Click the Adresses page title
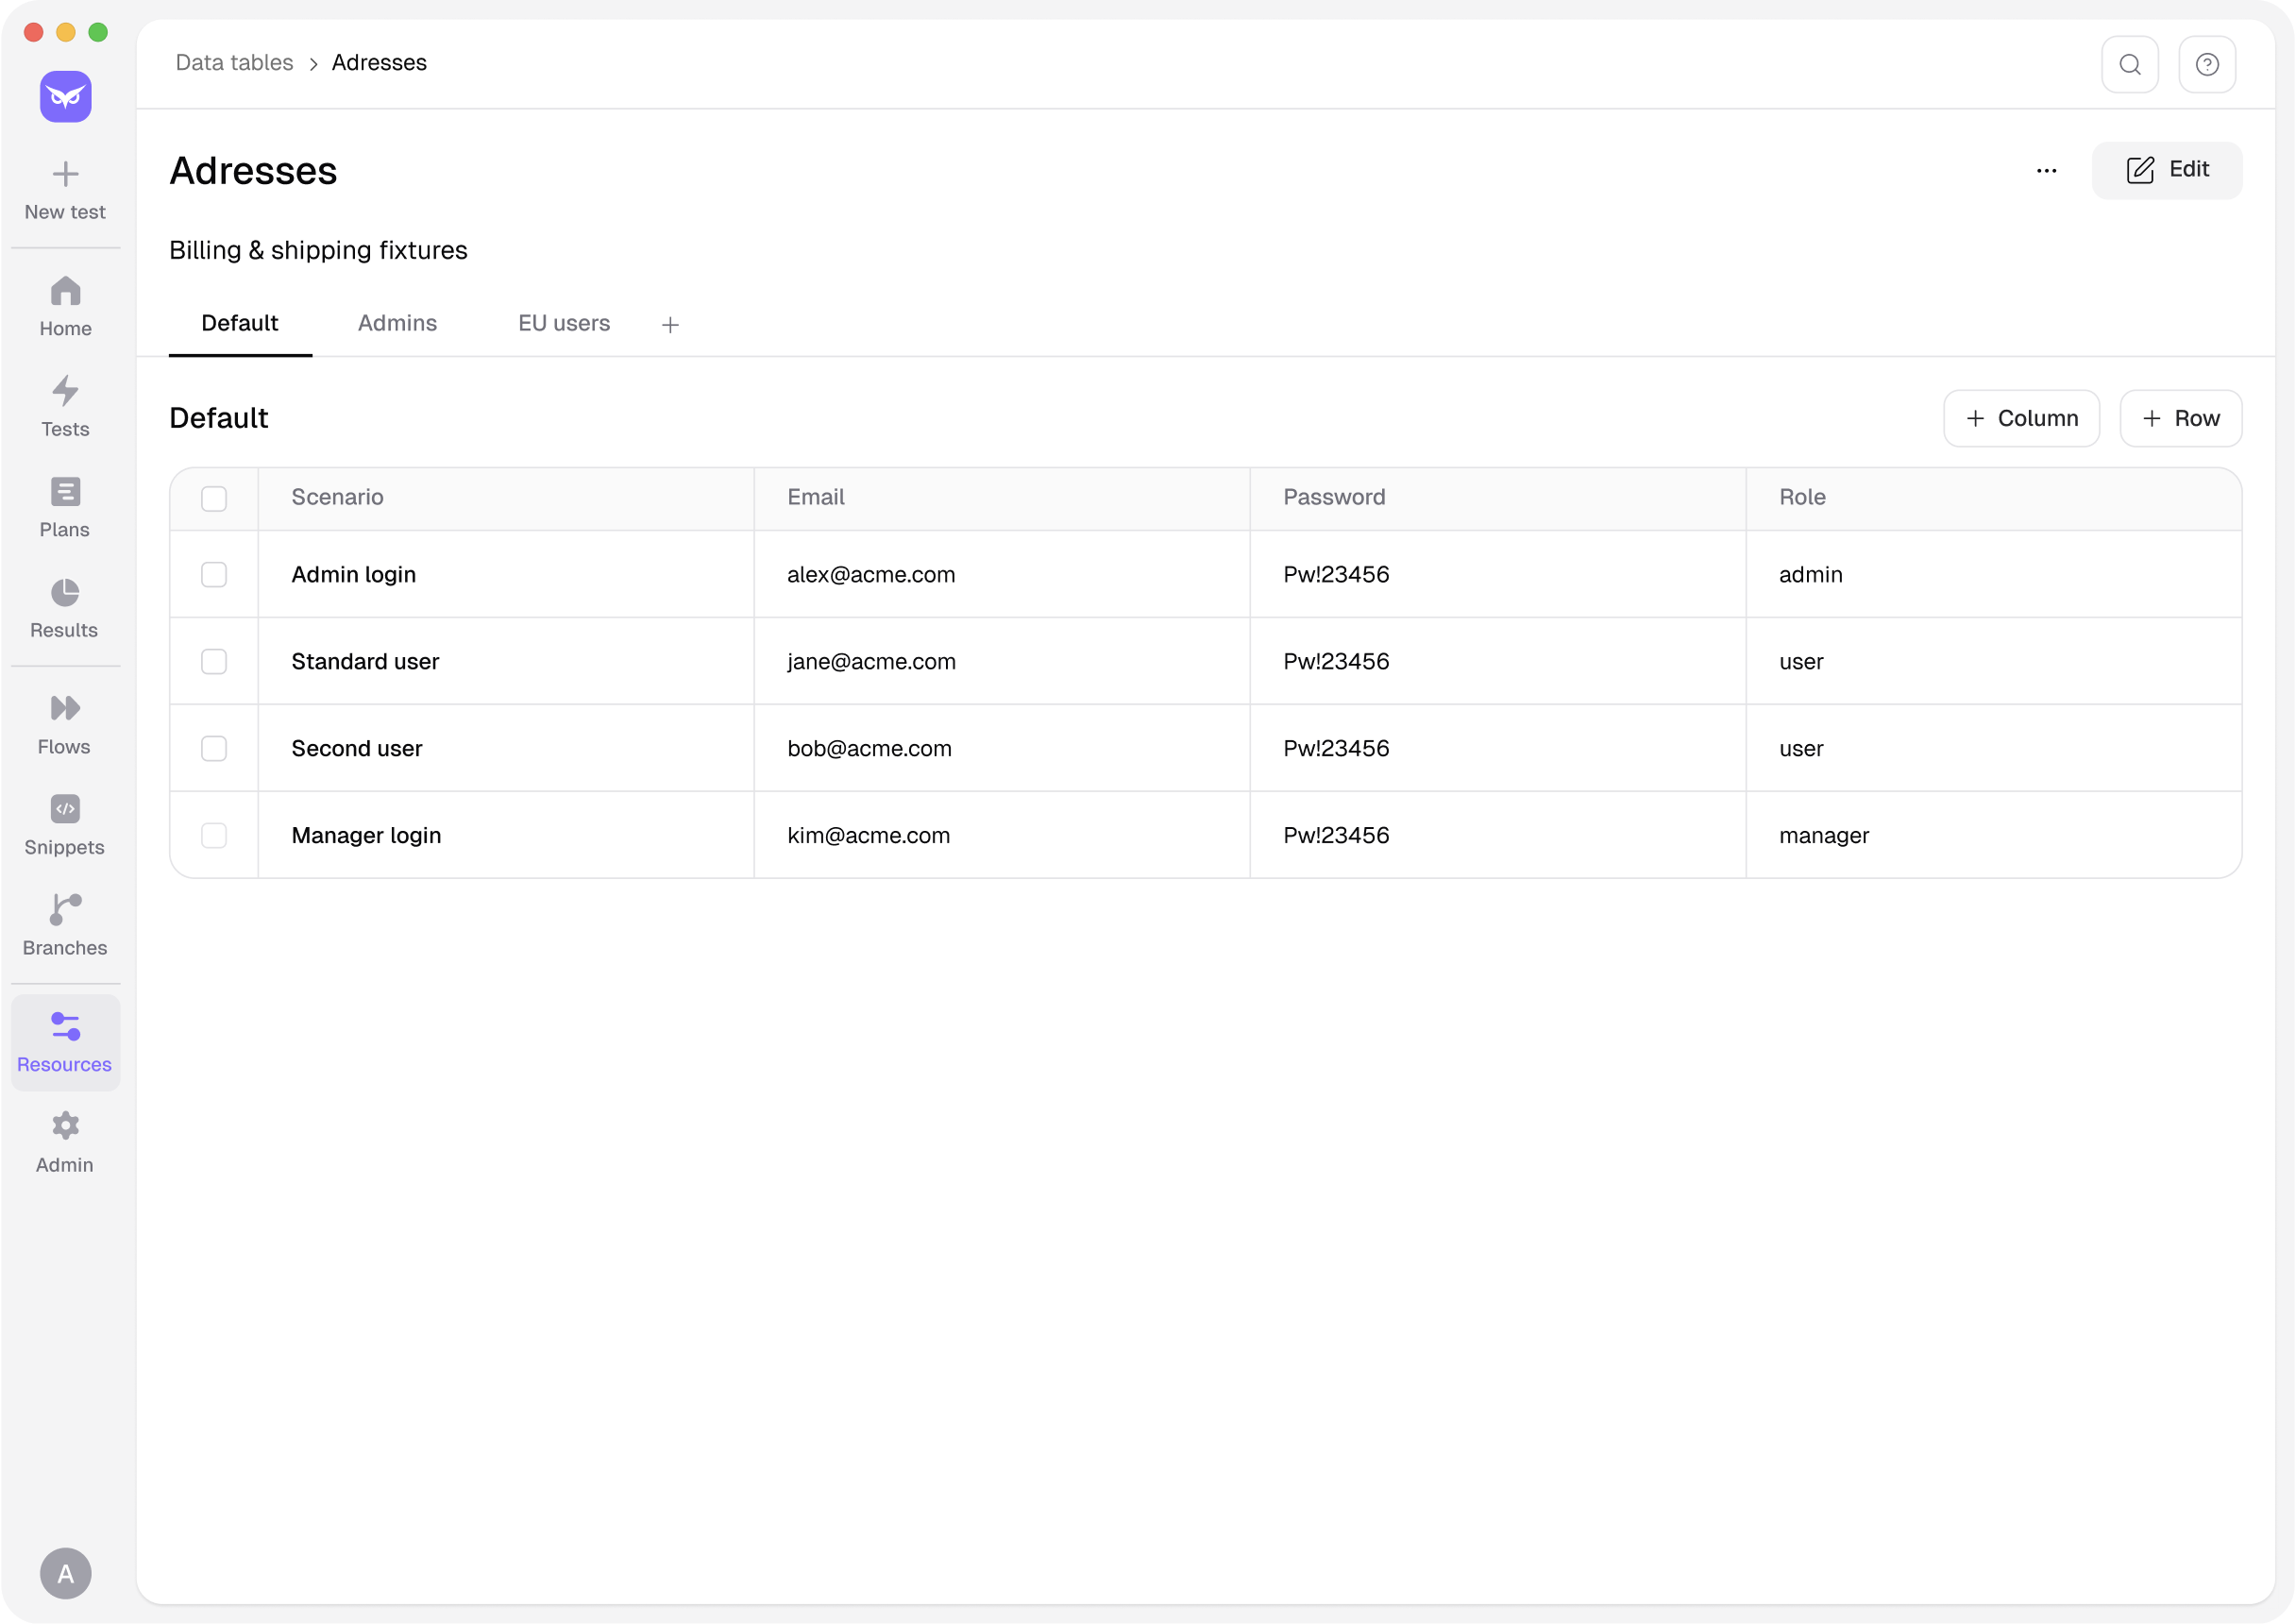Viewport: 2296px width, 1624px height. point(253,171)
